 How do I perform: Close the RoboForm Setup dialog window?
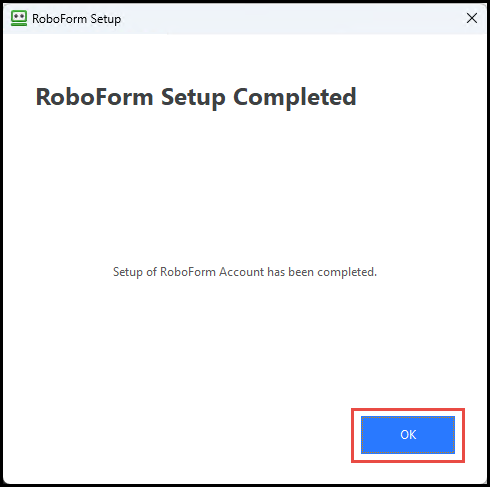[x=472, y=18]
